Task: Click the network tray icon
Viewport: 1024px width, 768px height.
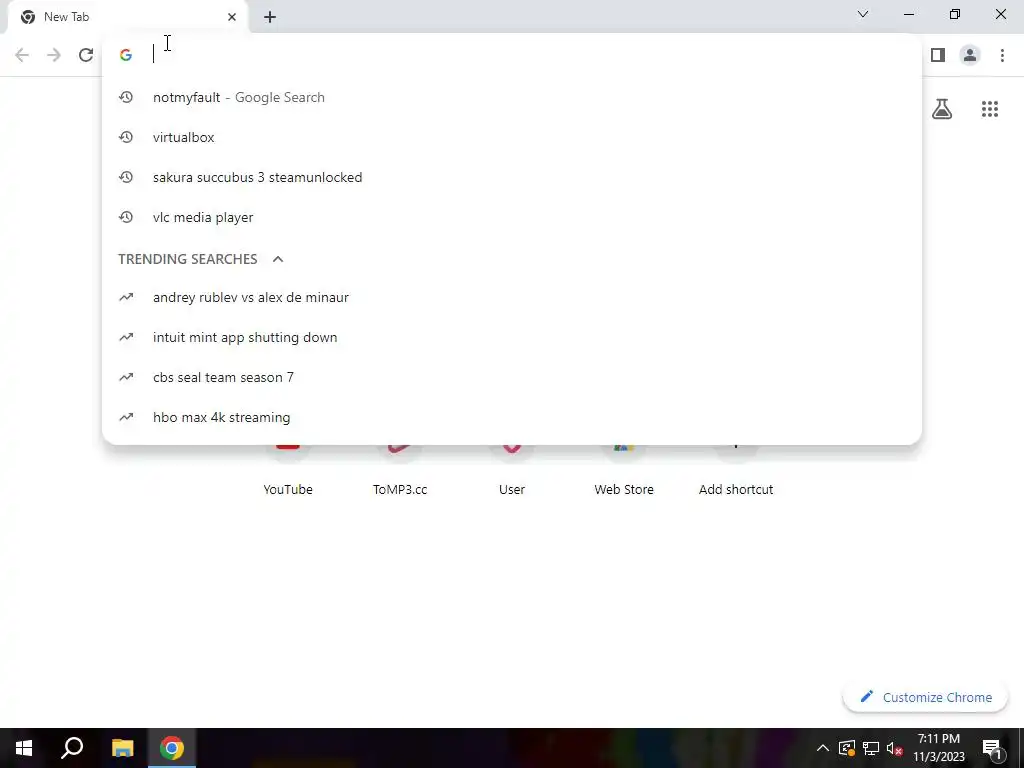Action: [871, 748]
